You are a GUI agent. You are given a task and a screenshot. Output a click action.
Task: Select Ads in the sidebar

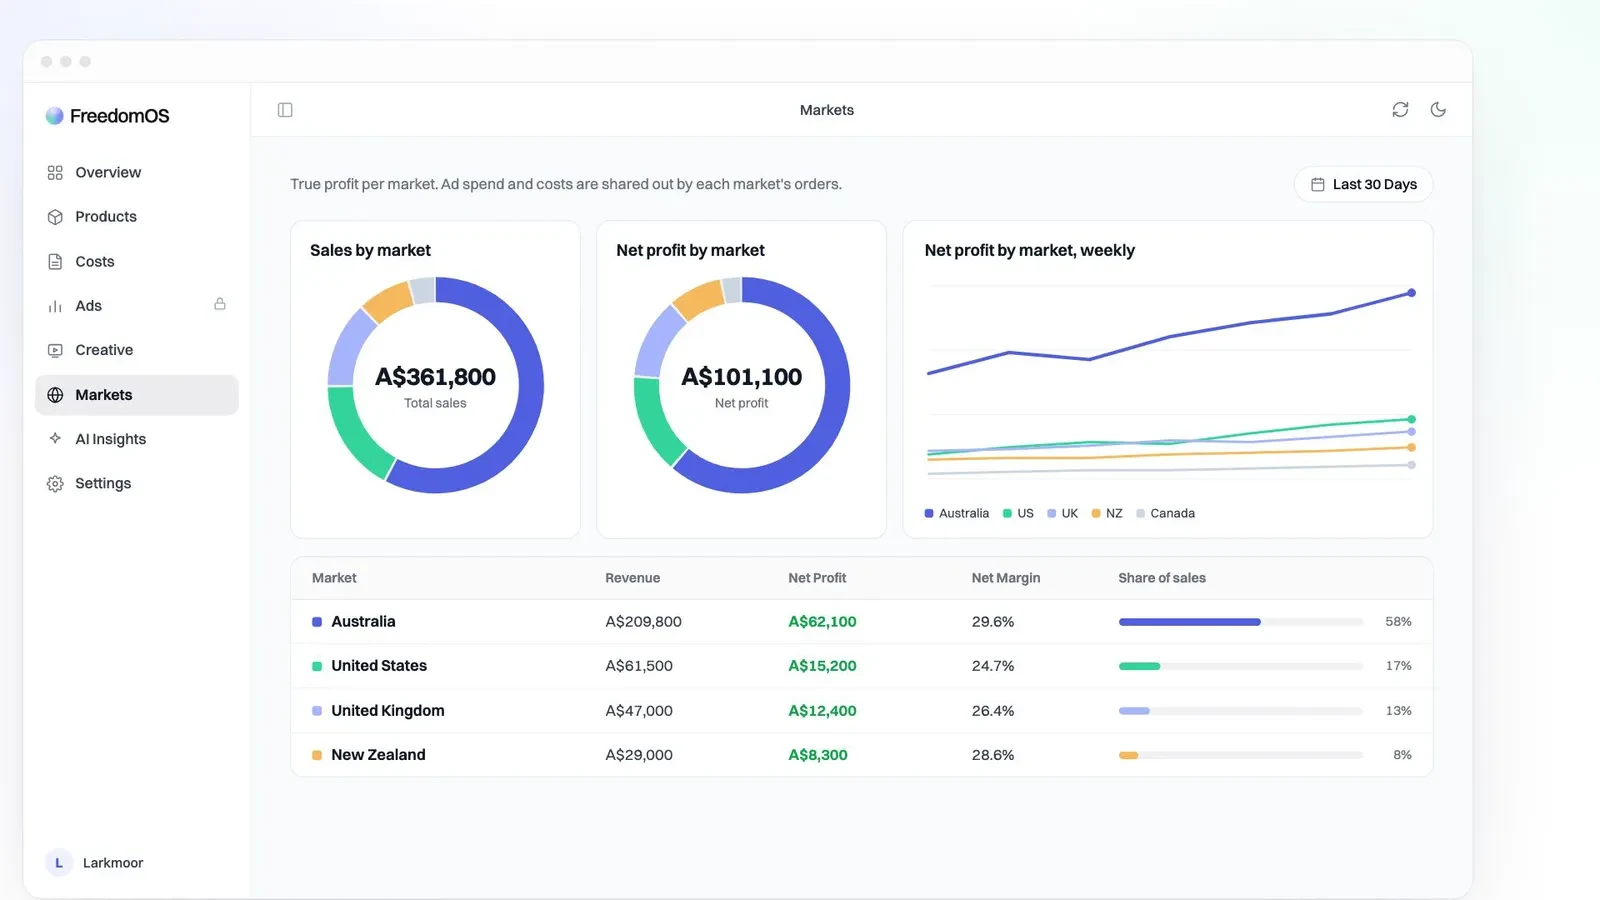click(137, 306)
